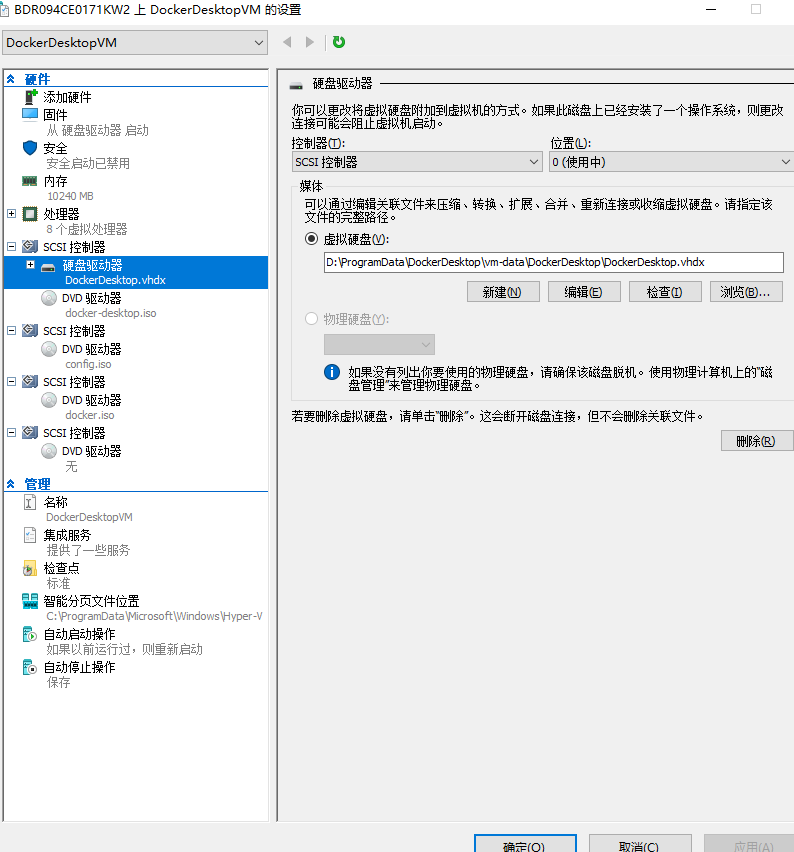This screenshot has width=794, height=852.
Task: Click the 8 个虚拟处理器 text
Action: [87, 229]
